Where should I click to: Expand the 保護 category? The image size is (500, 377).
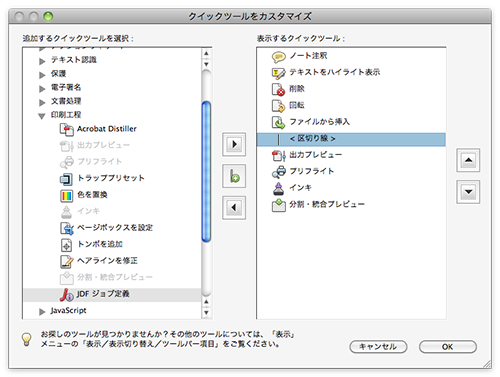point(42,75)
